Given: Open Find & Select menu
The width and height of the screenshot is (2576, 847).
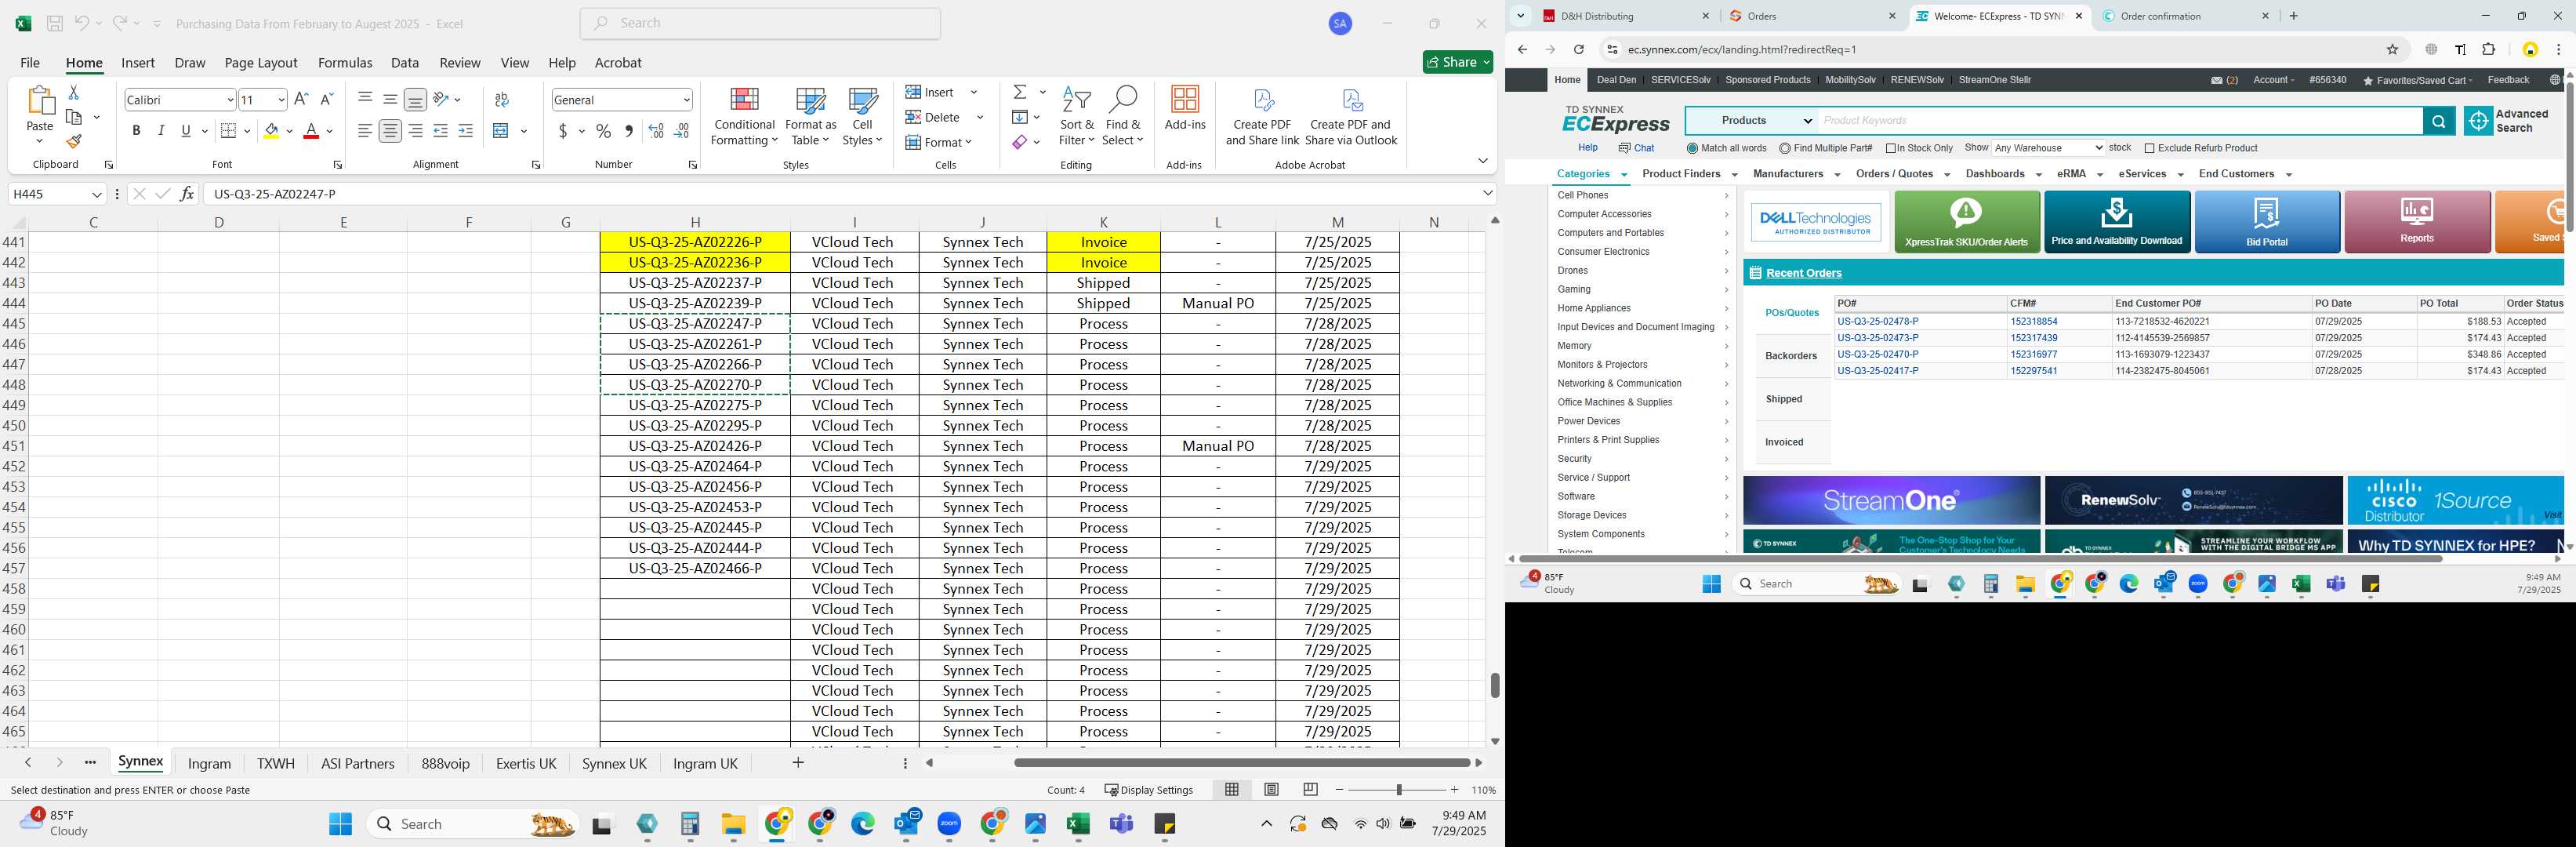Looking at the screenshot, I should click(x=1123, y=116).
